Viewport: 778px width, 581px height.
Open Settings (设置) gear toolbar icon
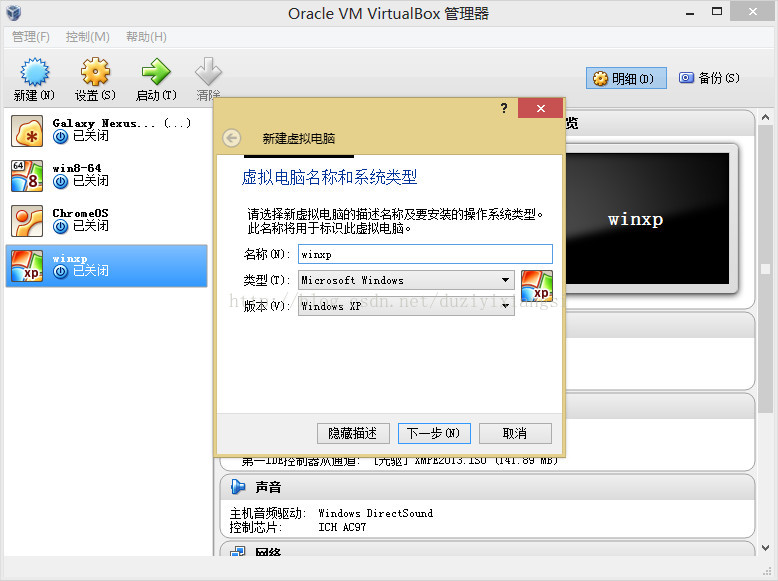tap(95, 72)
